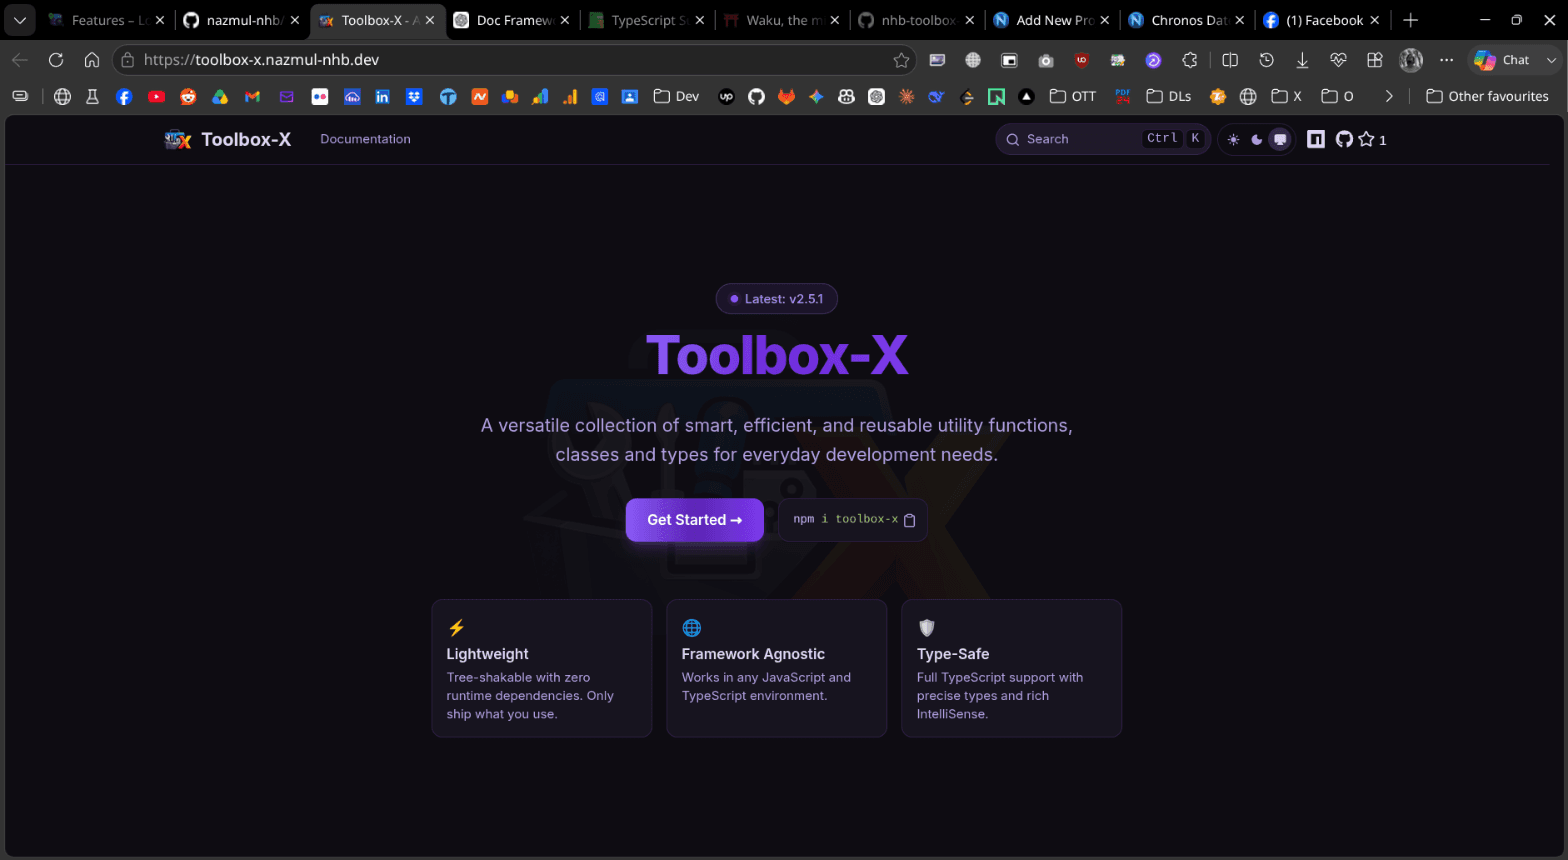
Task: Open the GitHub bookmark in favourites bar
Action: [756, 97]
